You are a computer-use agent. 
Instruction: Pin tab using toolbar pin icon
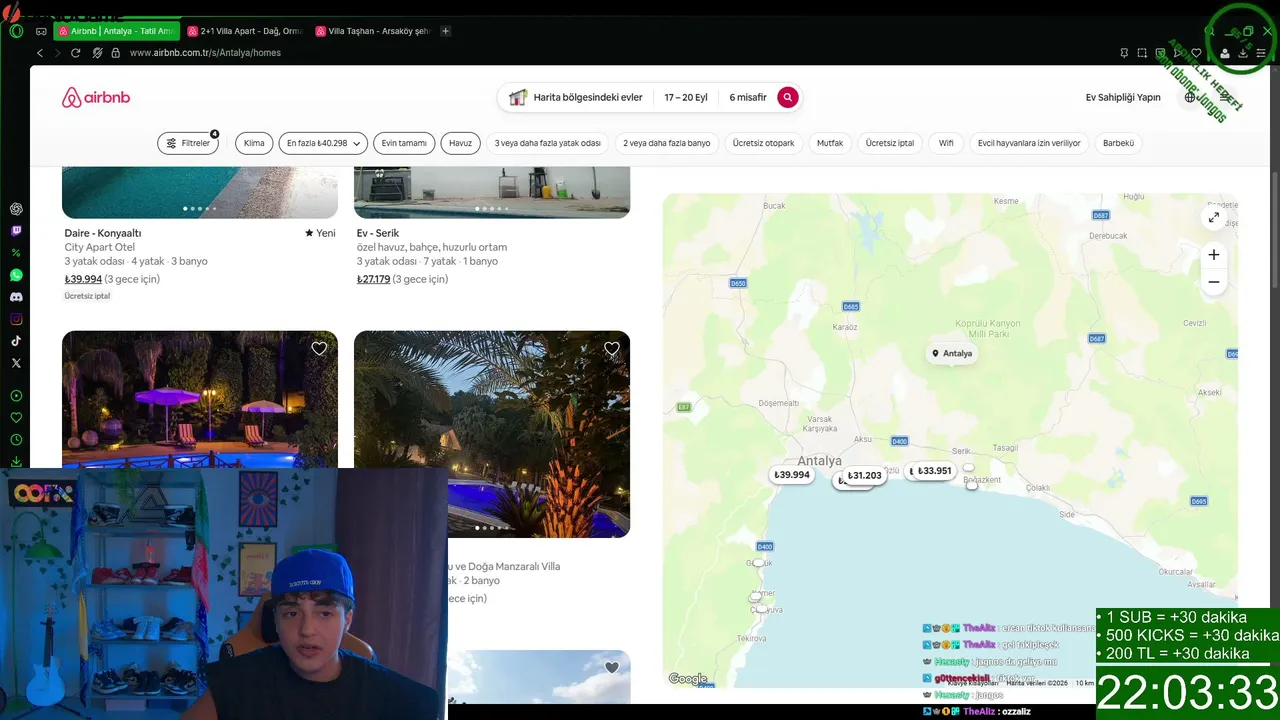(1124, 53)
